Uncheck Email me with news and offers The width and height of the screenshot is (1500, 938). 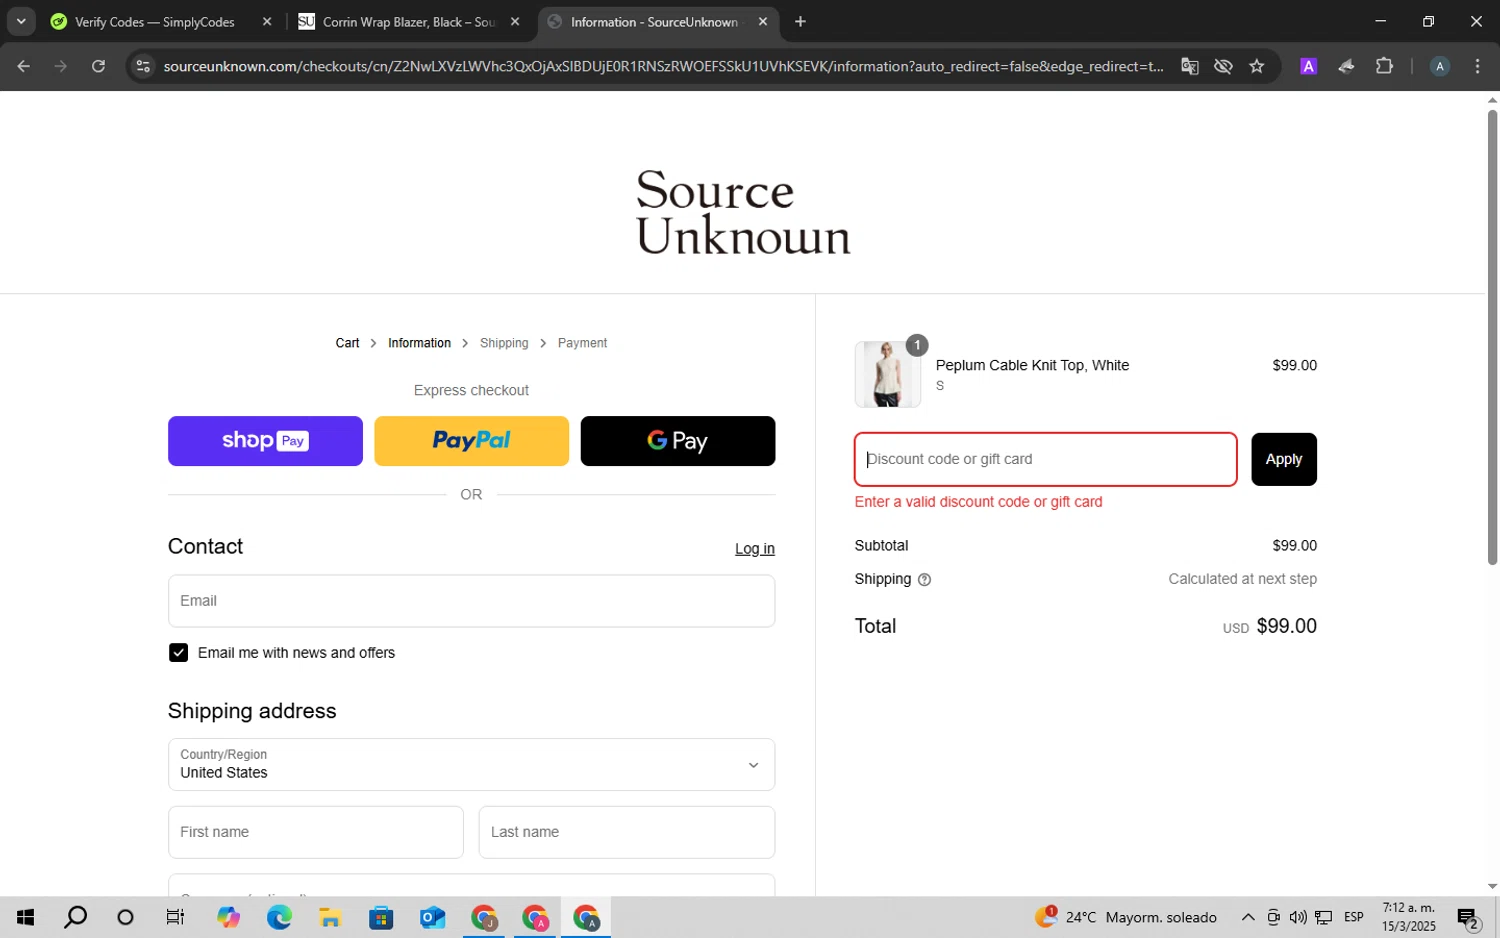click(x=178, y=653)
